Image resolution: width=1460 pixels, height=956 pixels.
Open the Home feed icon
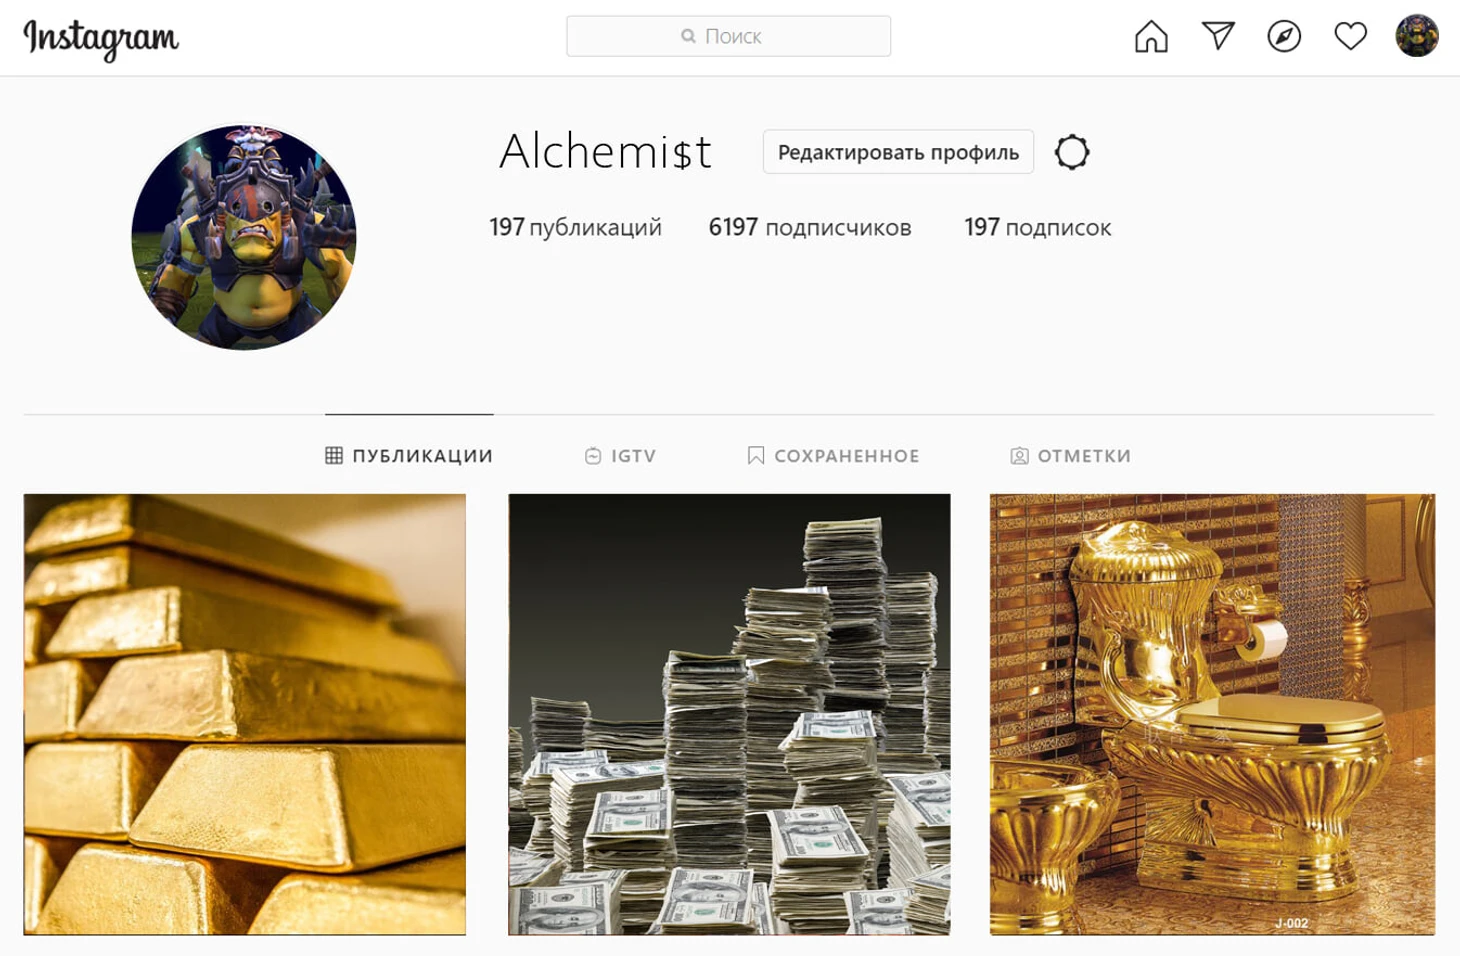point(1151,37)
